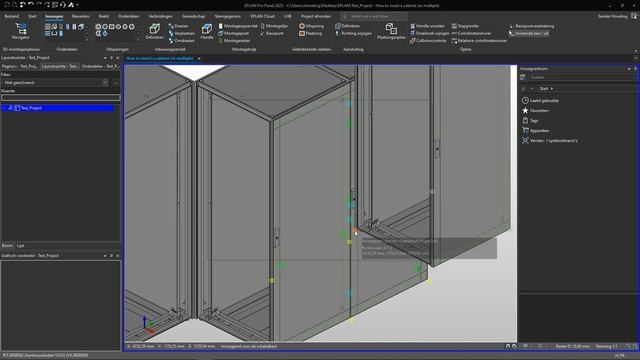Switch to the Lijst tab
Screen dimensions: 640x360
20,246
